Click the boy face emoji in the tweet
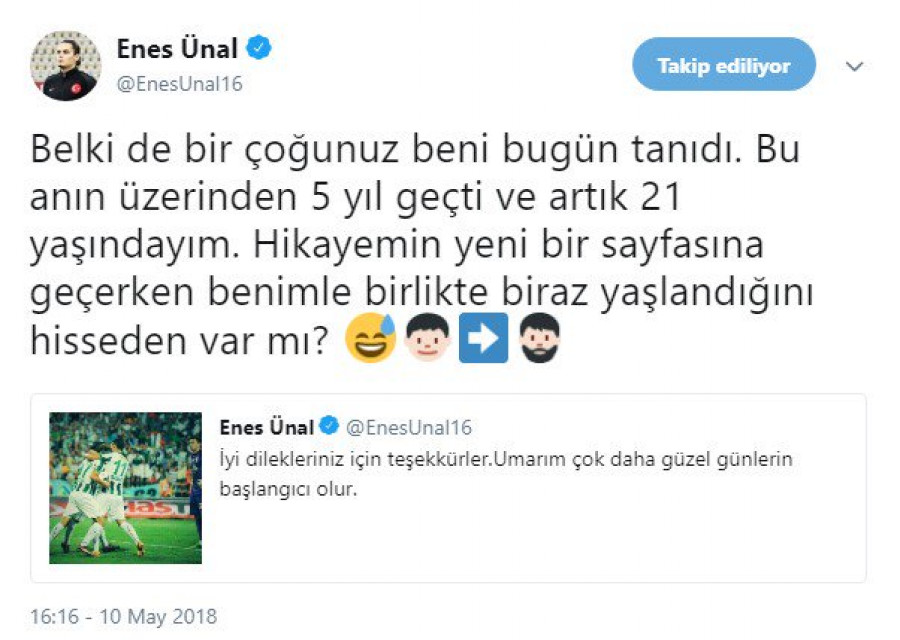This screenshot has height=640, width=900. click(428, 338)
